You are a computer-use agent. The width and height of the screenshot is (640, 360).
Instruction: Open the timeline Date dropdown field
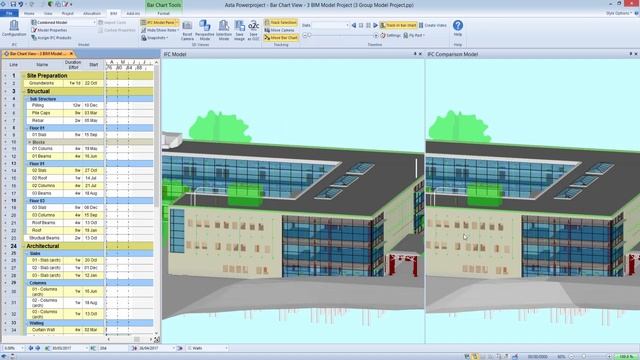(330, 25)
